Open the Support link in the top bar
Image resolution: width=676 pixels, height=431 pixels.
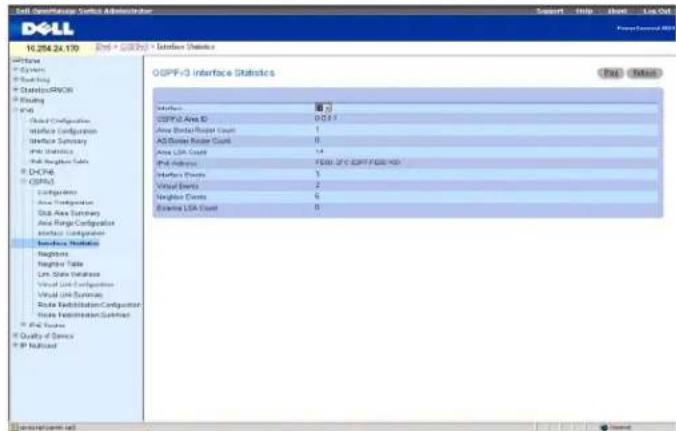[x=550, y=11]
